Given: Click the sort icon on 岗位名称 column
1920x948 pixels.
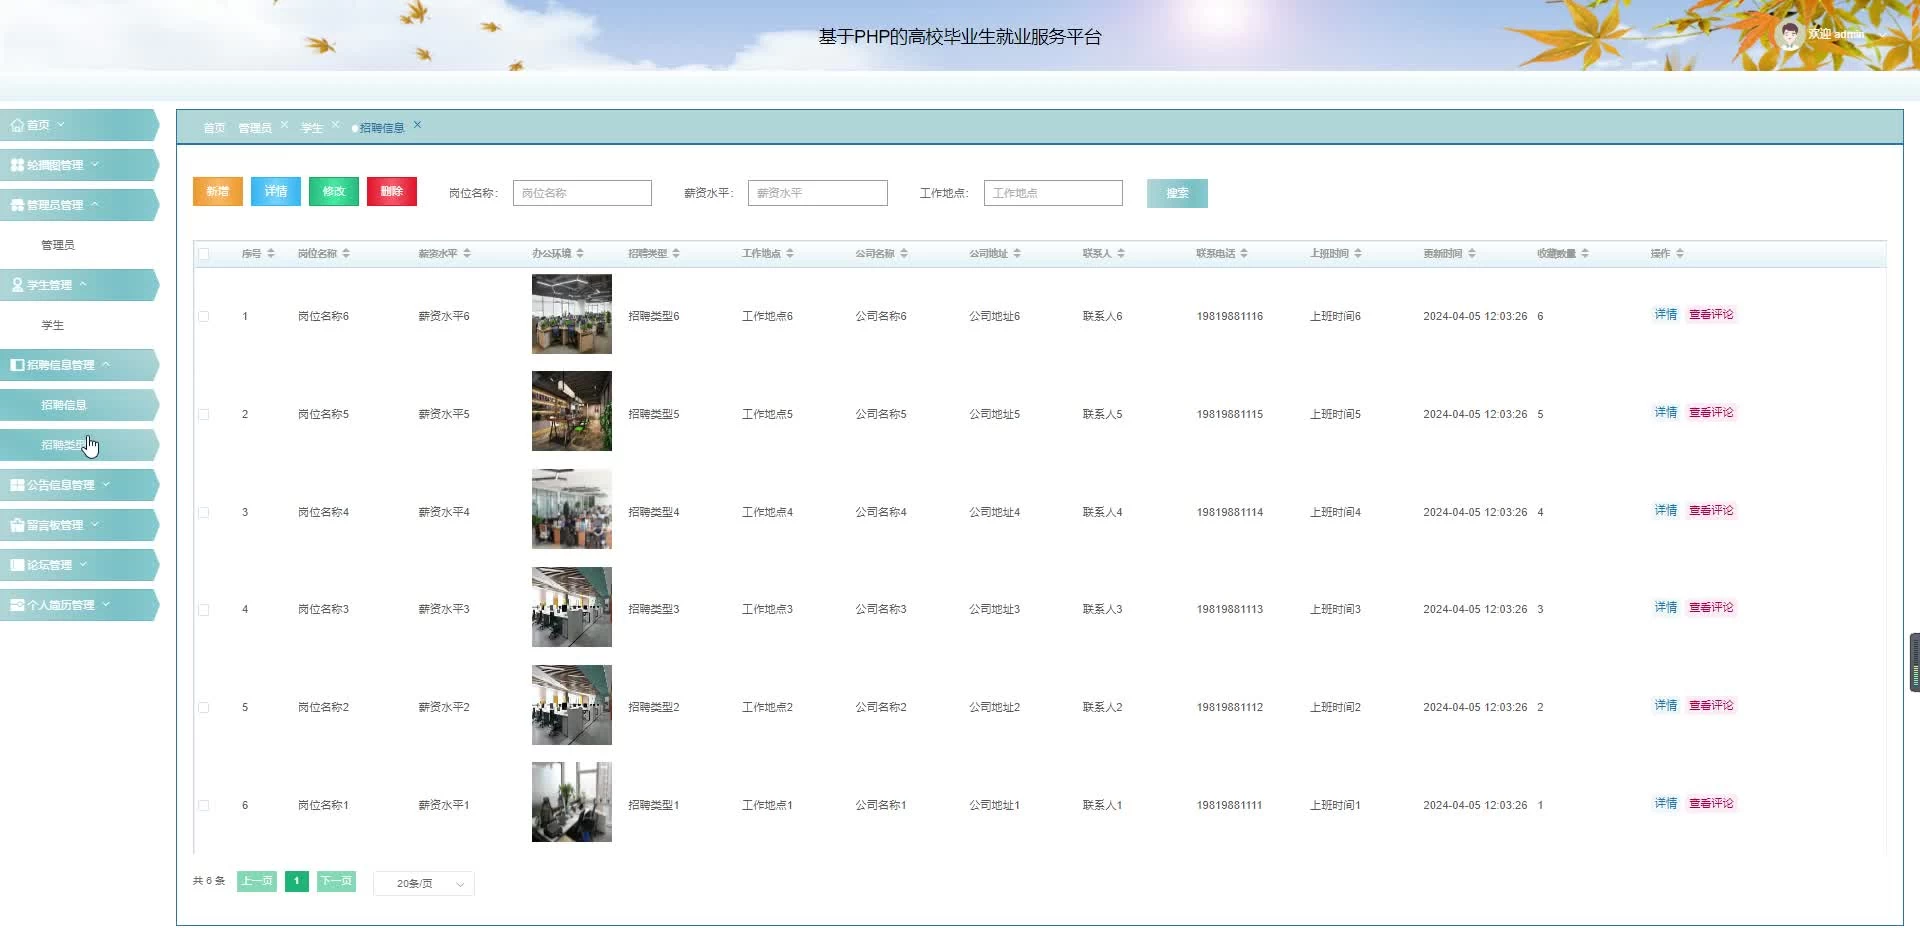Looking at the screenshot, I should click(346, 254).
